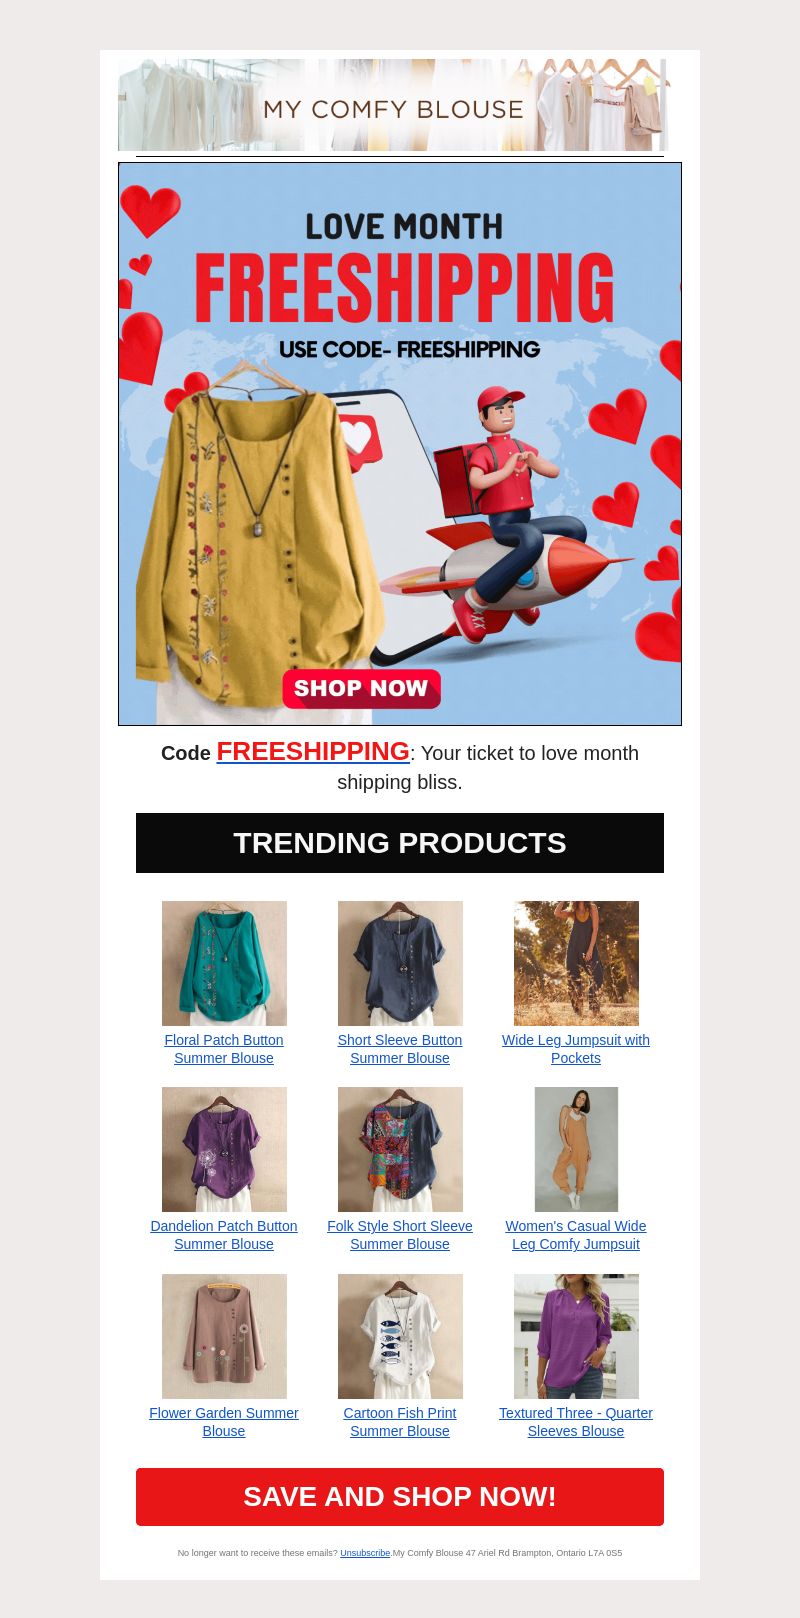800x1618 pixels.
Task: Select the navy short sleeve blouse thumbnail
Action: pyautogui.click(x=400, y=963)
